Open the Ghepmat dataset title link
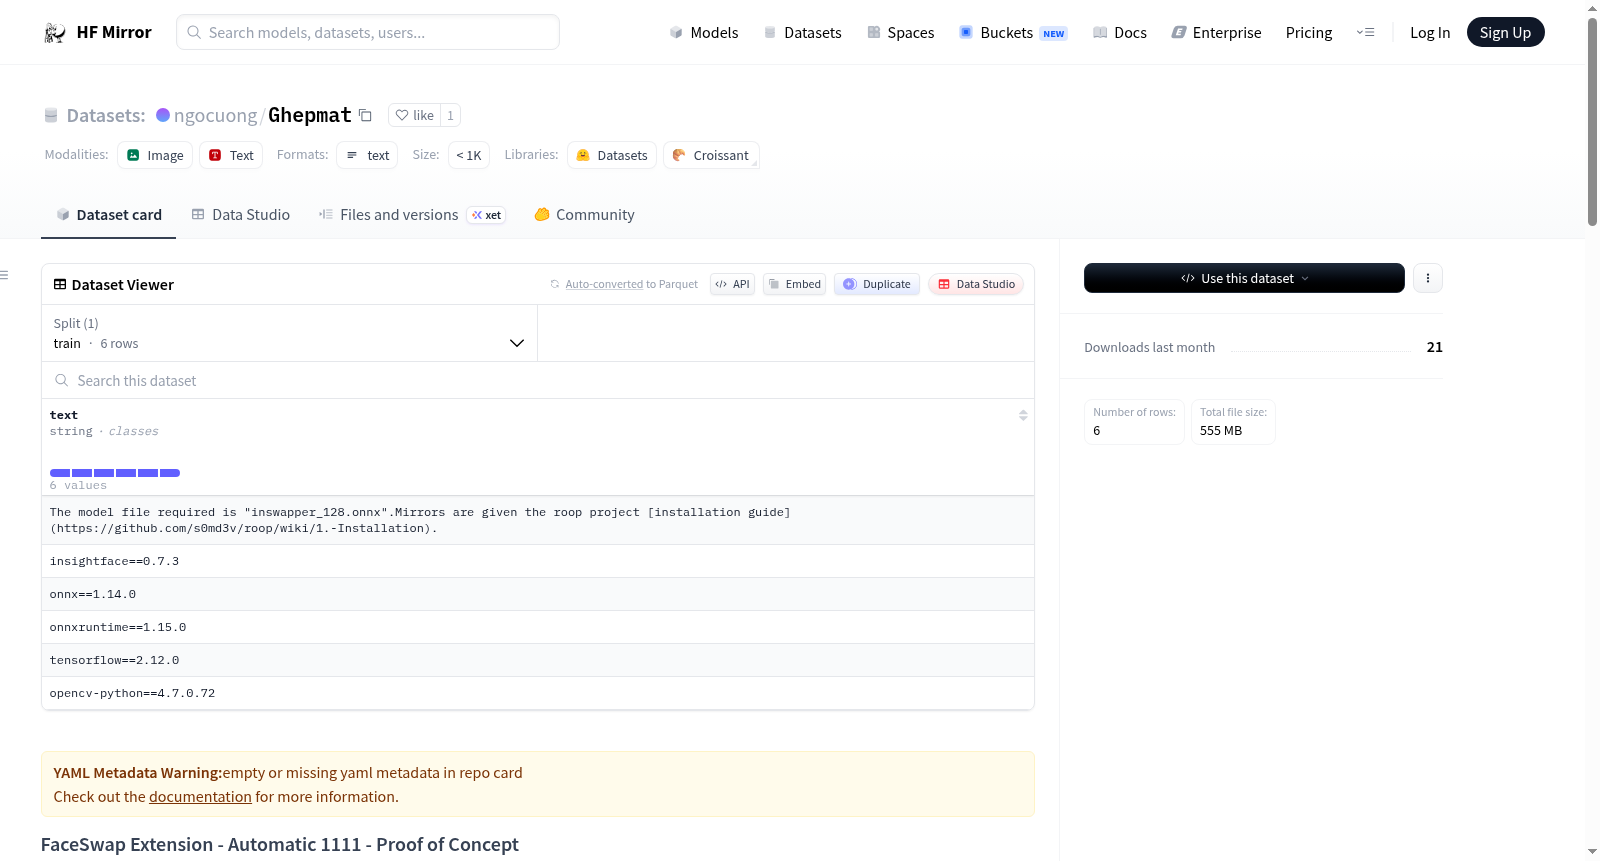The image size is (1600, 861). 310,115
